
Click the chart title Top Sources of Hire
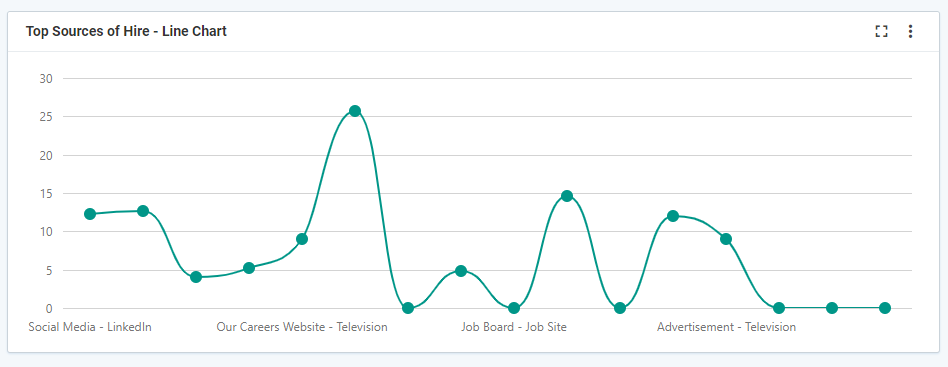coord(126,31)
